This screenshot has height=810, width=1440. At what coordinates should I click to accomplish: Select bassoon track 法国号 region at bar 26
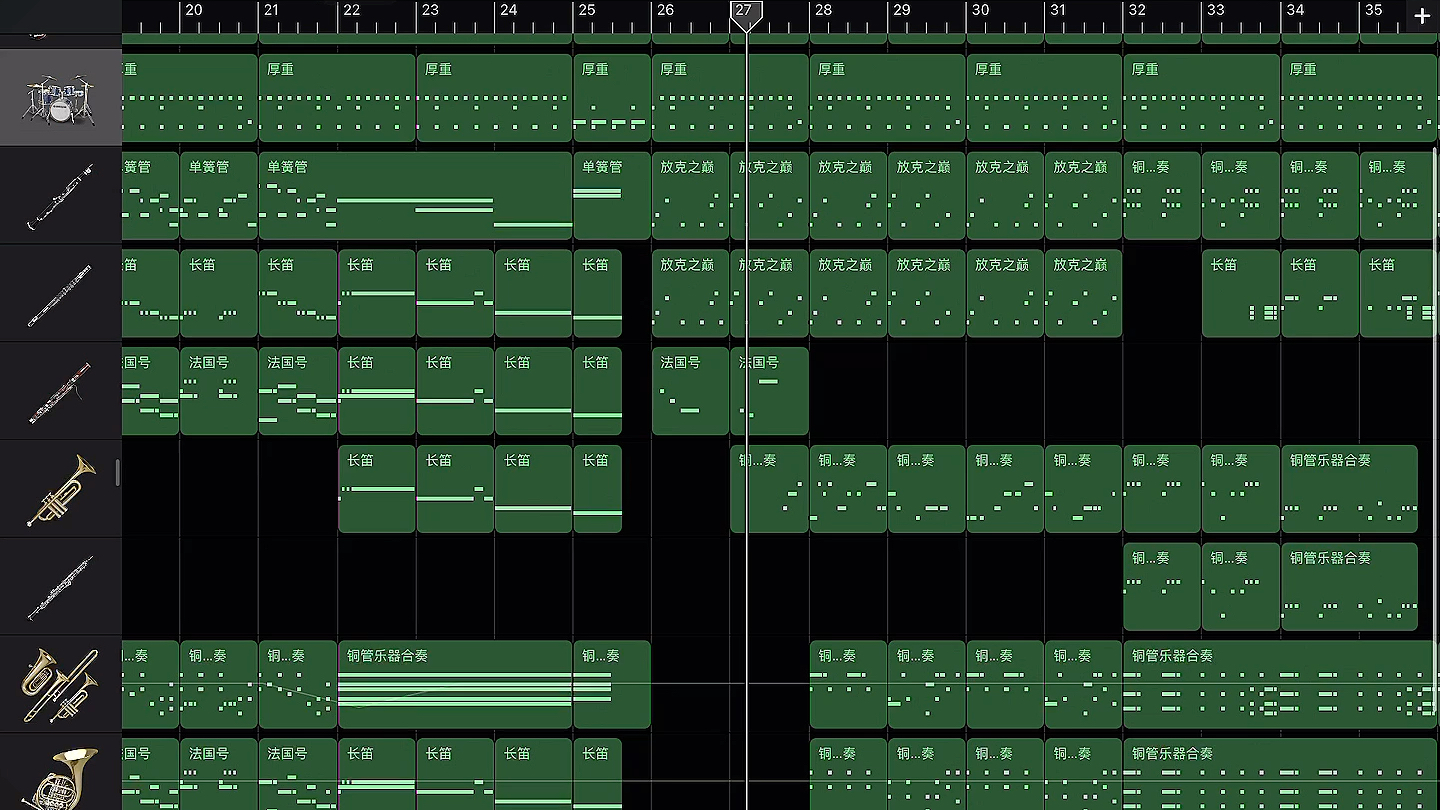click(x=690, y=391)
